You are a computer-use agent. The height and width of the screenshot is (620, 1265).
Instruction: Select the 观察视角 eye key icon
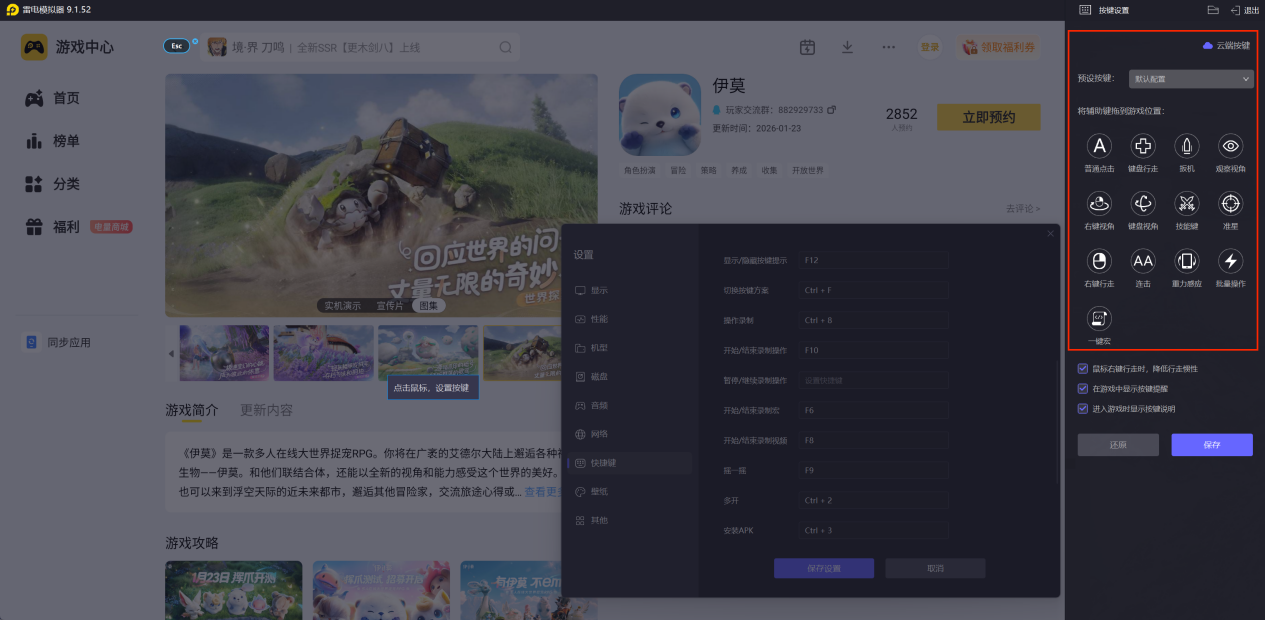pos(1231,147)
